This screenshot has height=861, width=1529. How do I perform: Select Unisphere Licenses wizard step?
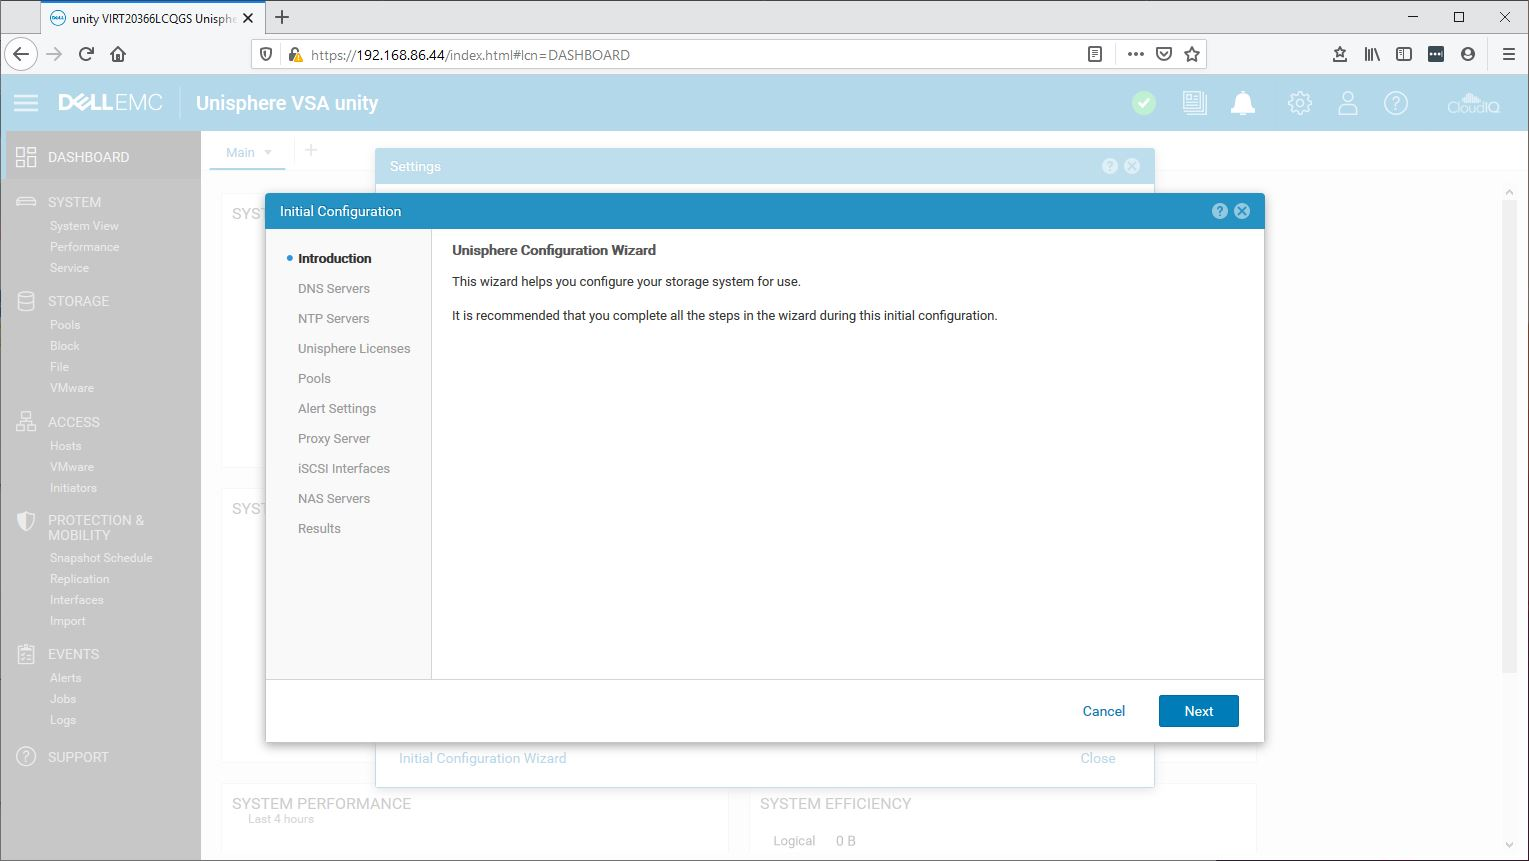pyautogui.click(x=354, y=348)
